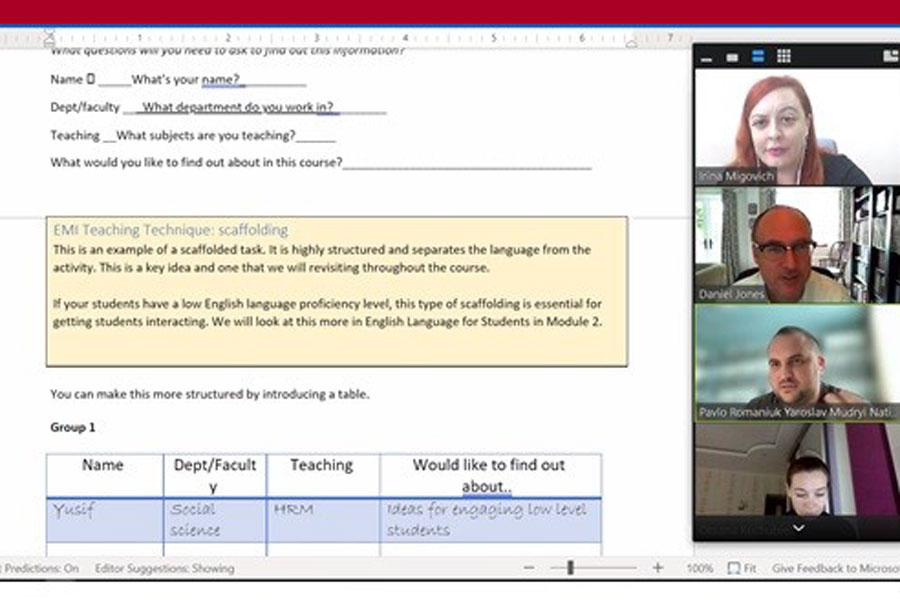This screenshot has width=900, height=600.
Task: Click the left indent marker on ruler
Action: tap(50, 39)
